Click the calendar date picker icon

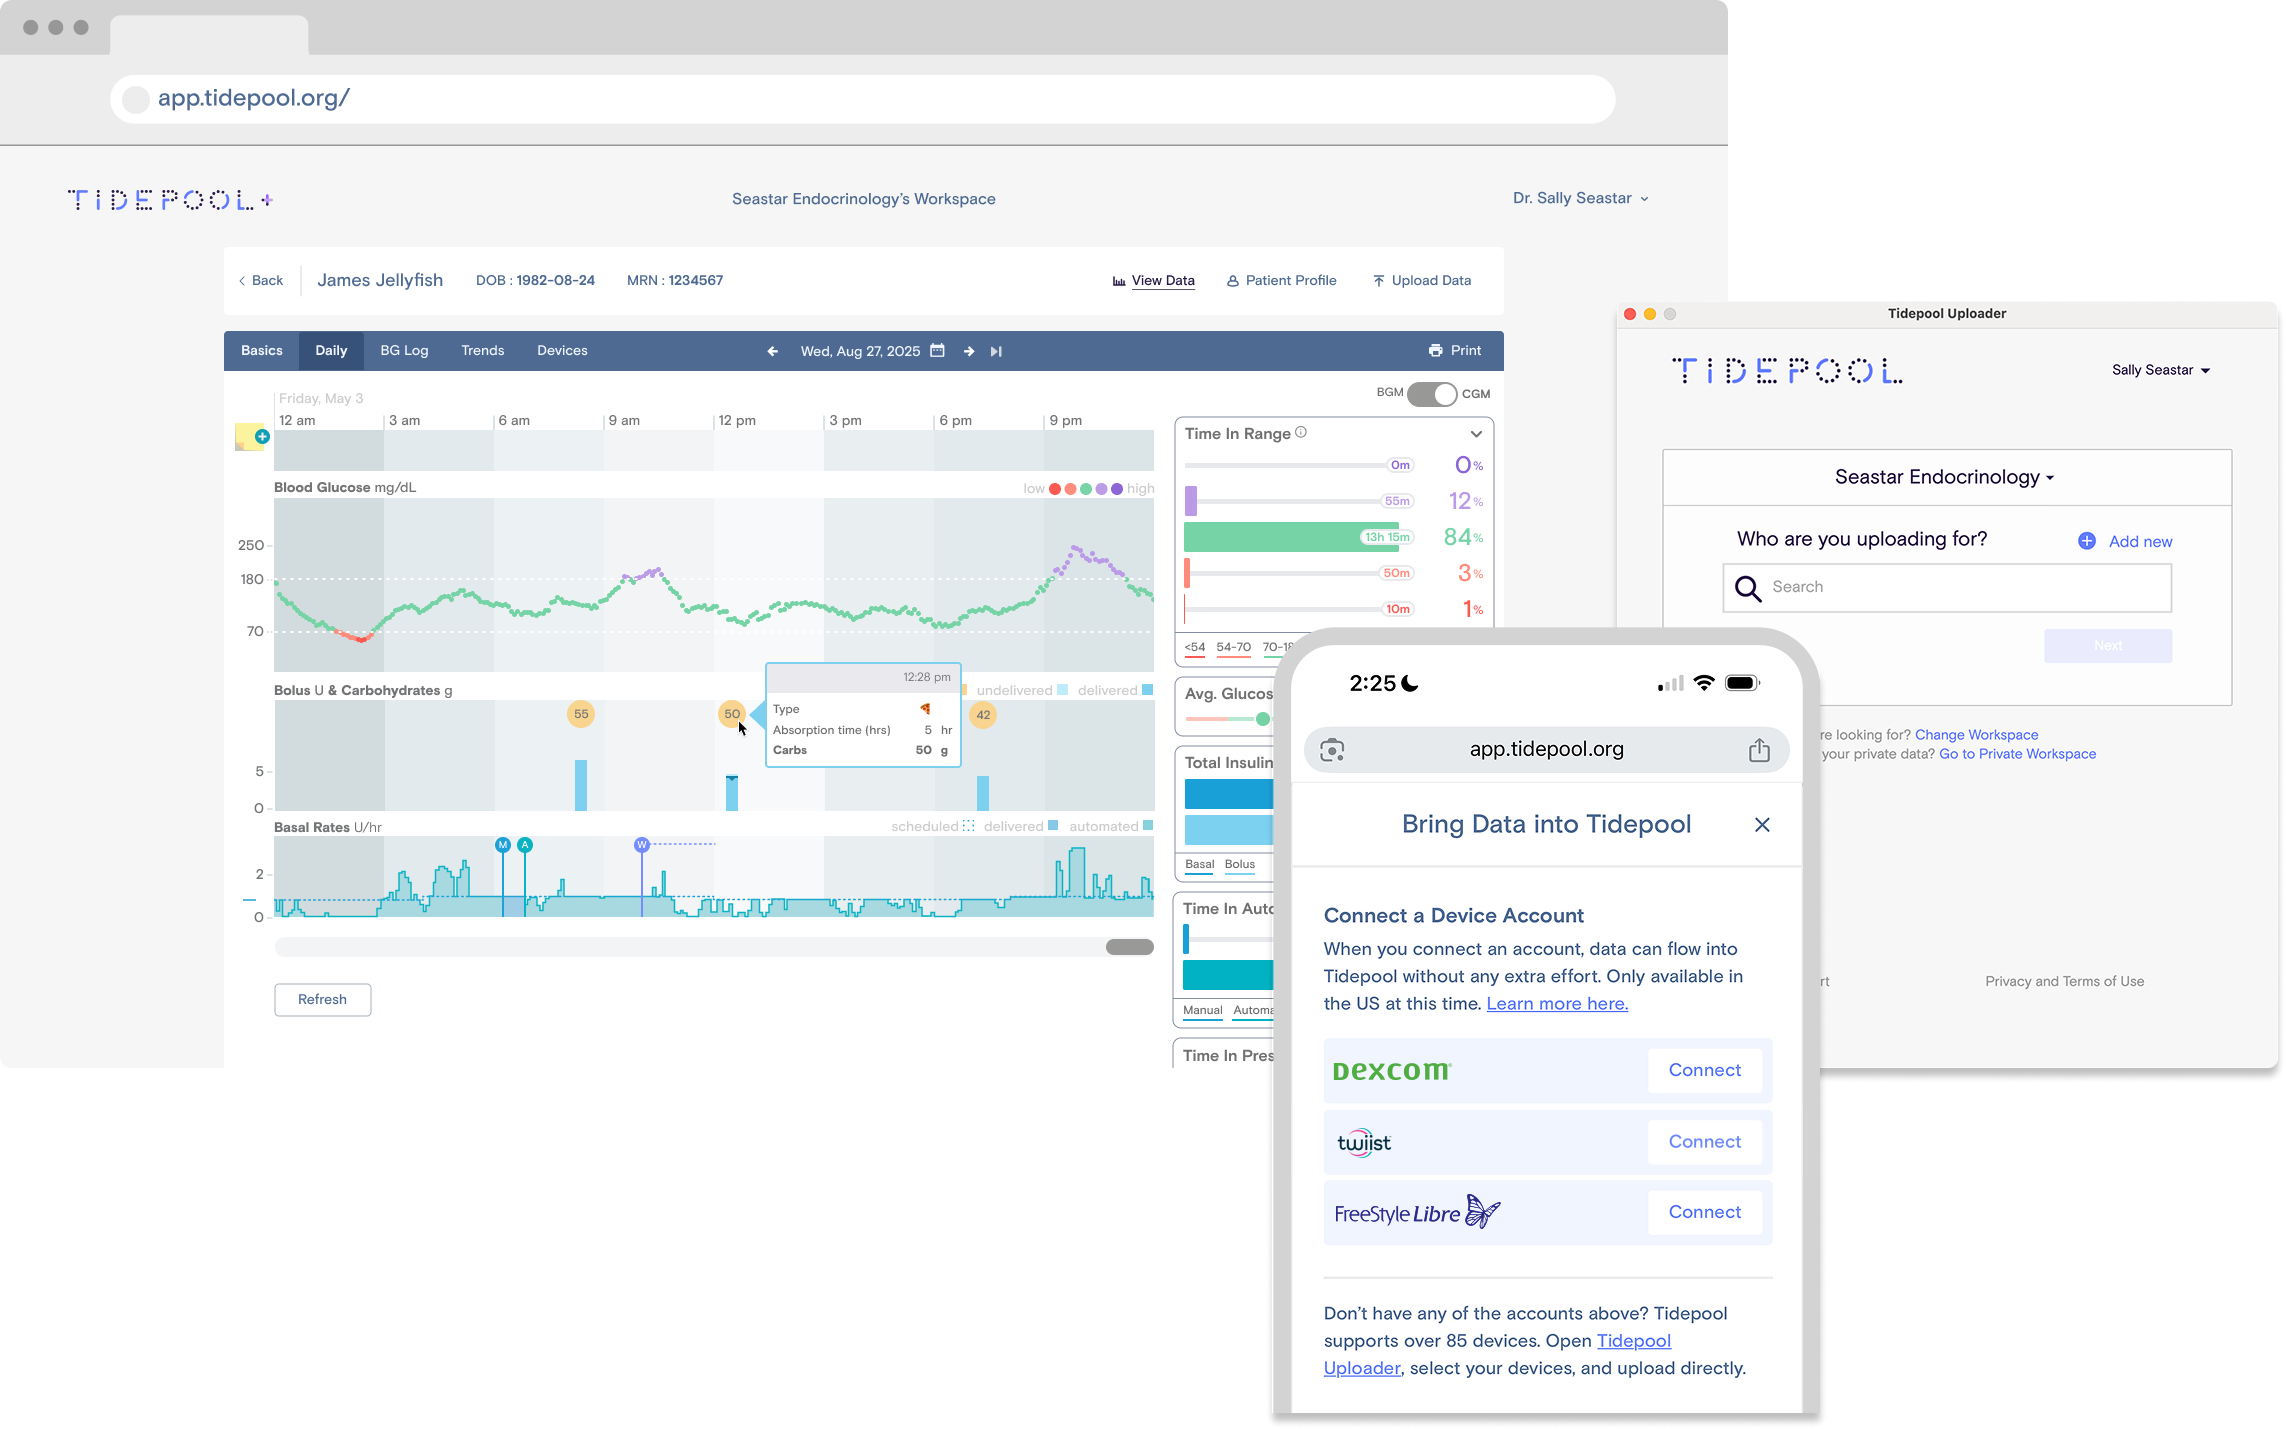point(937,351)
